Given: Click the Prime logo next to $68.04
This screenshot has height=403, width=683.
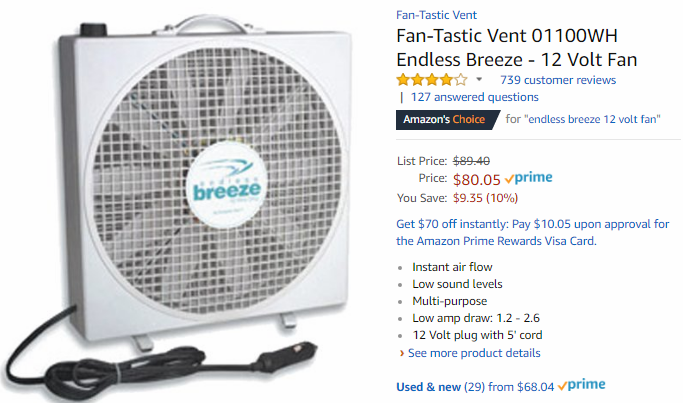Looking at the screenshot, I should [582, 385].
